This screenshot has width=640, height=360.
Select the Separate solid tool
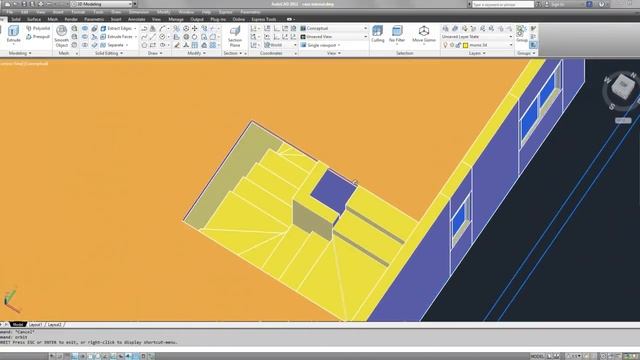113,45
